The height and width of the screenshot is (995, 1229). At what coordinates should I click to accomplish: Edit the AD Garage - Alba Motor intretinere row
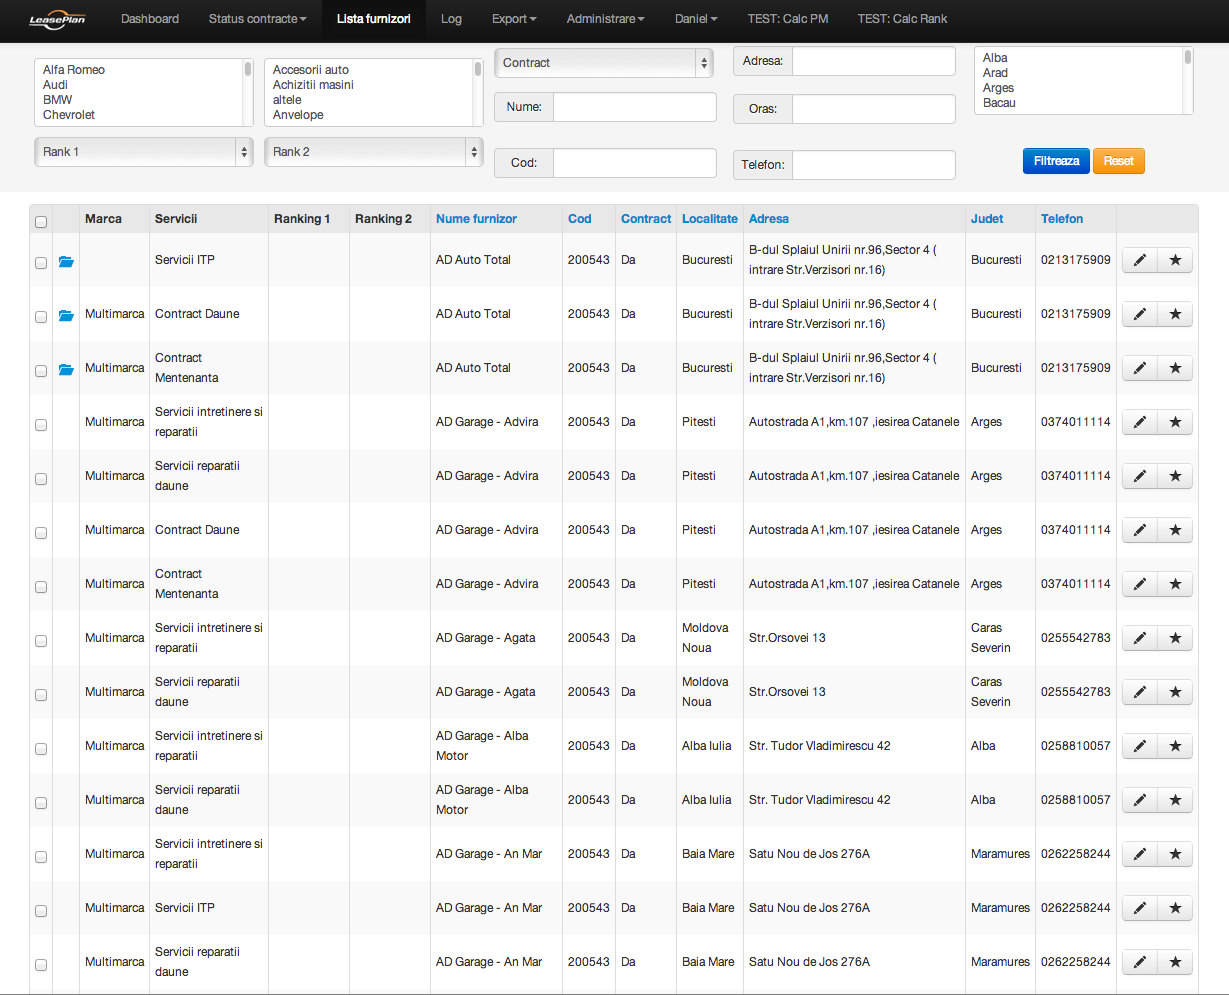point(1139,746)
